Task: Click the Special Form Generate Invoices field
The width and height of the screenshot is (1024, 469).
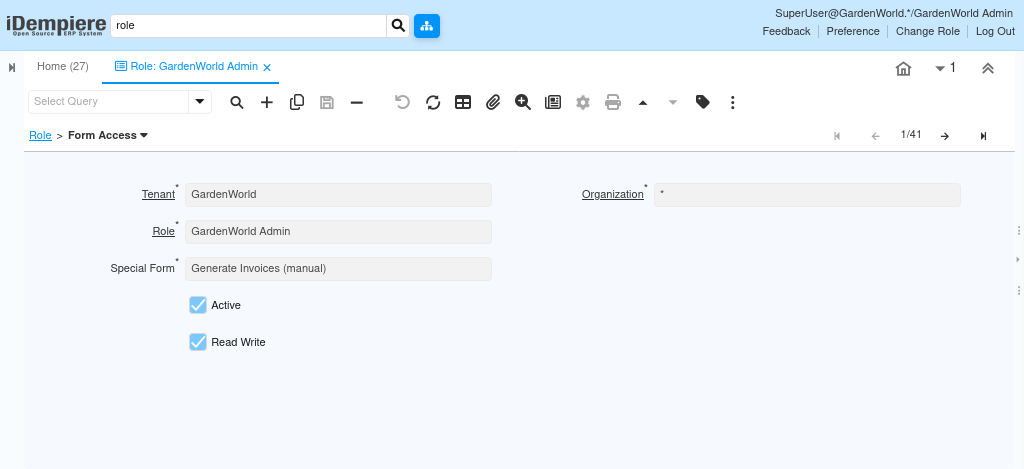Action: pyautogui.click(x=338, y=268)
